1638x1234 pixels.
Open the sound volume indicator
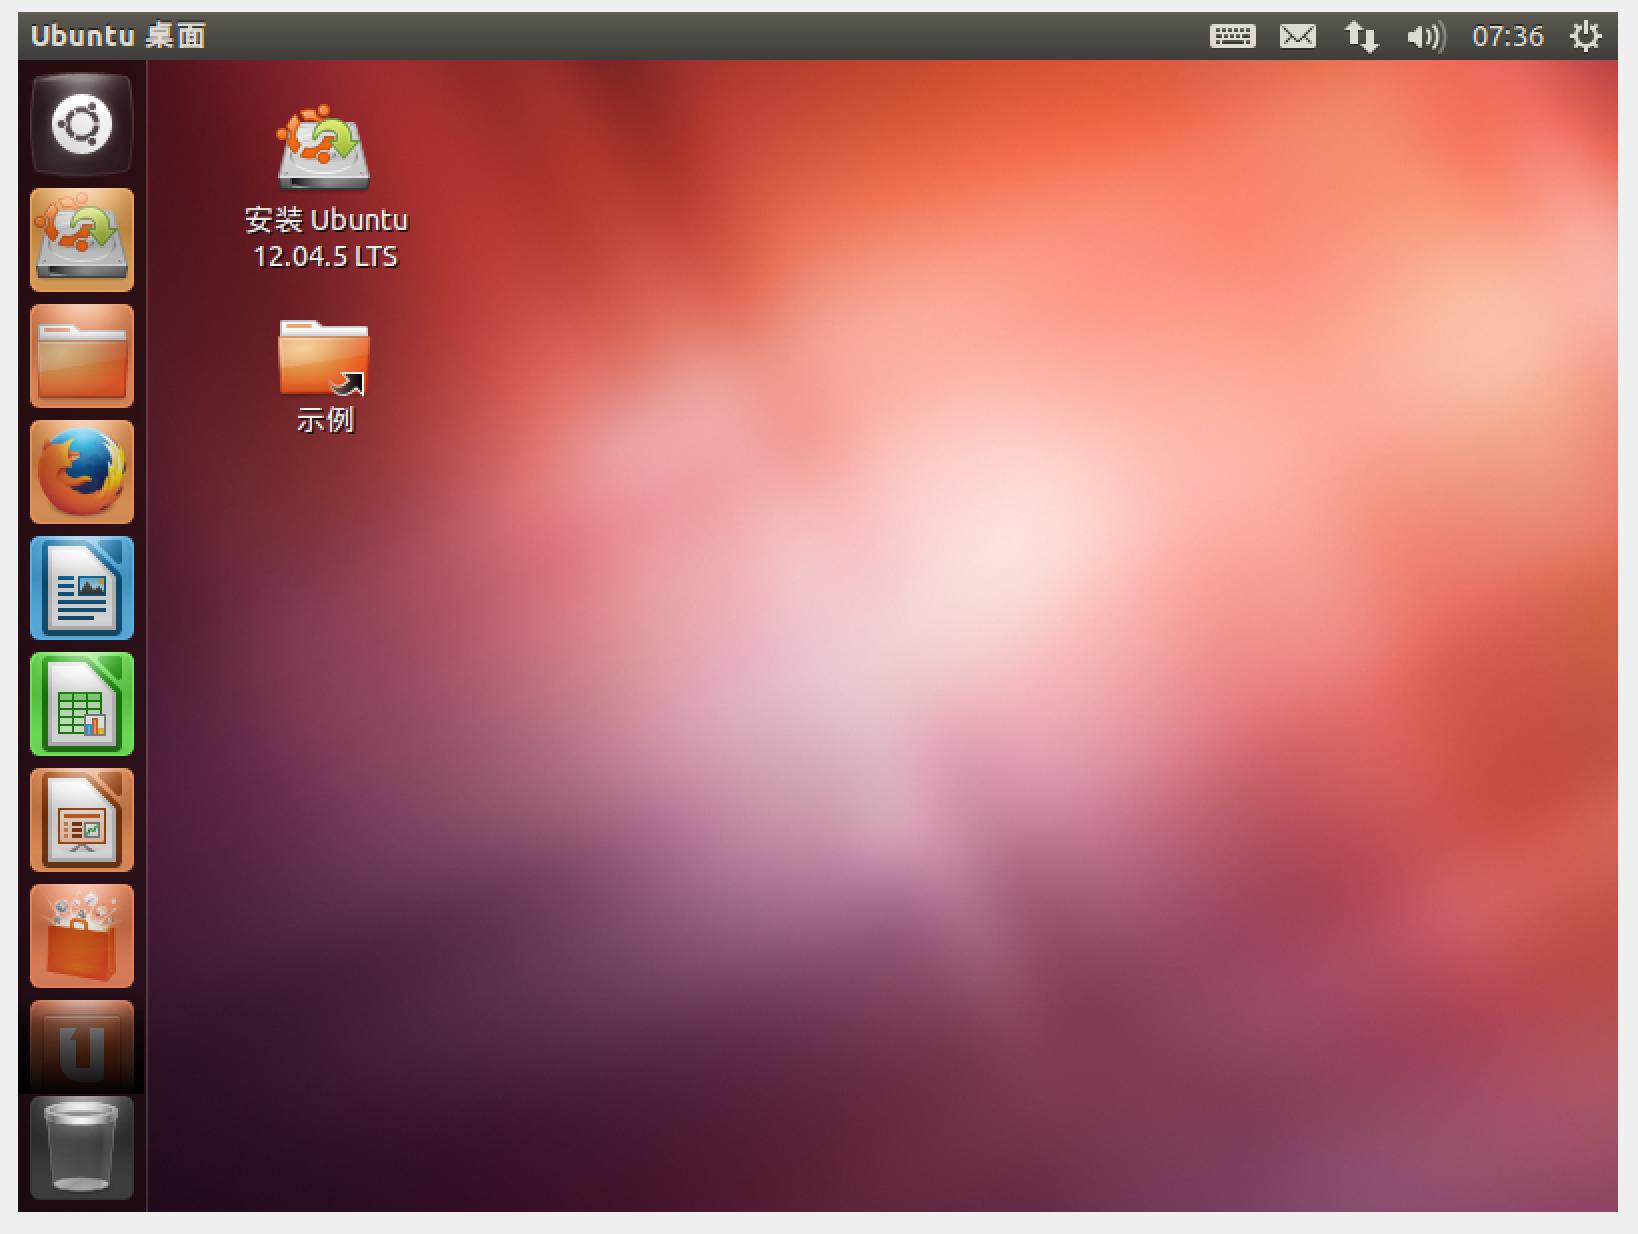pos(1426,37)
